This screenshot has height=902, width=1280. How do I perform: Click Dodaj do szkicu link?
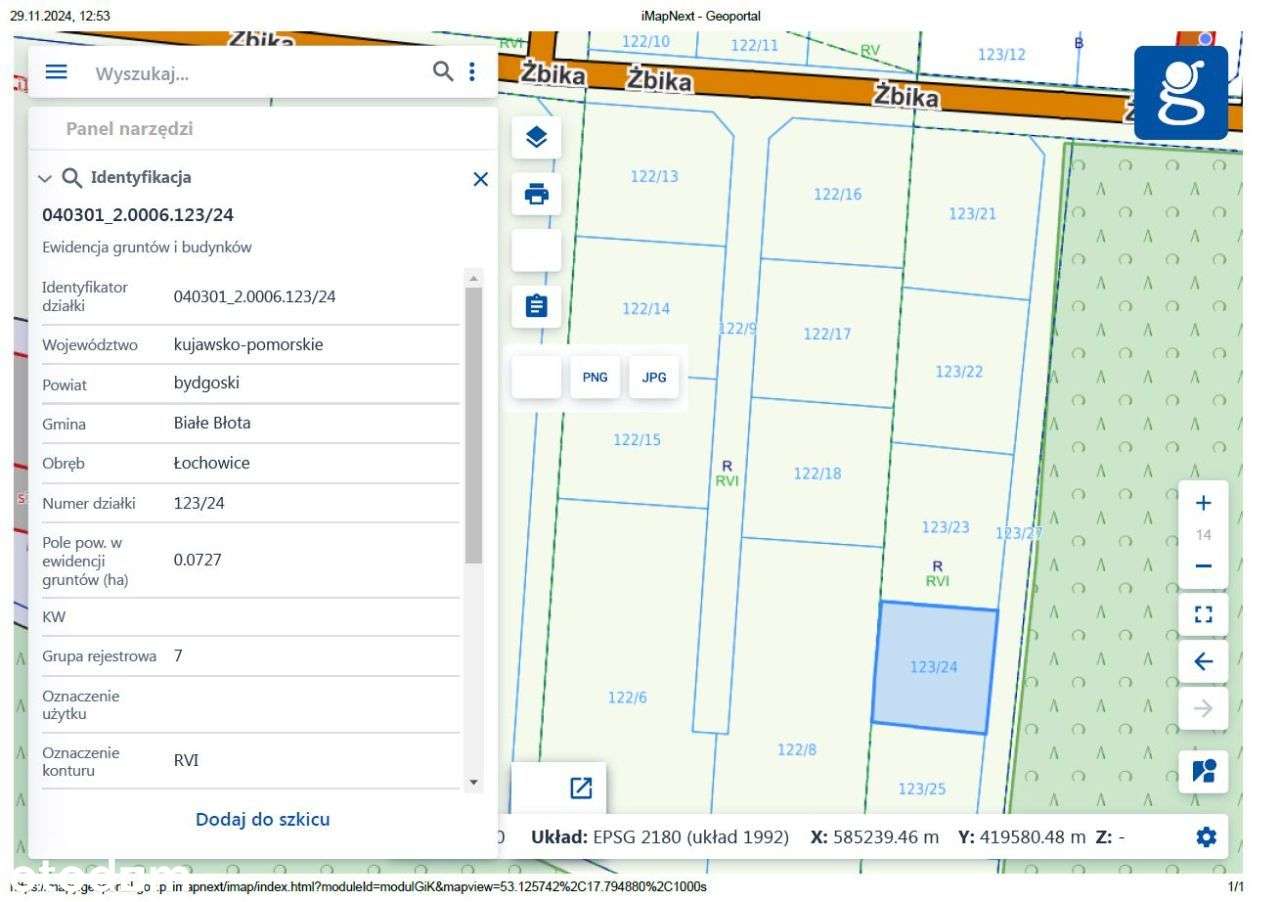(263, 819)
